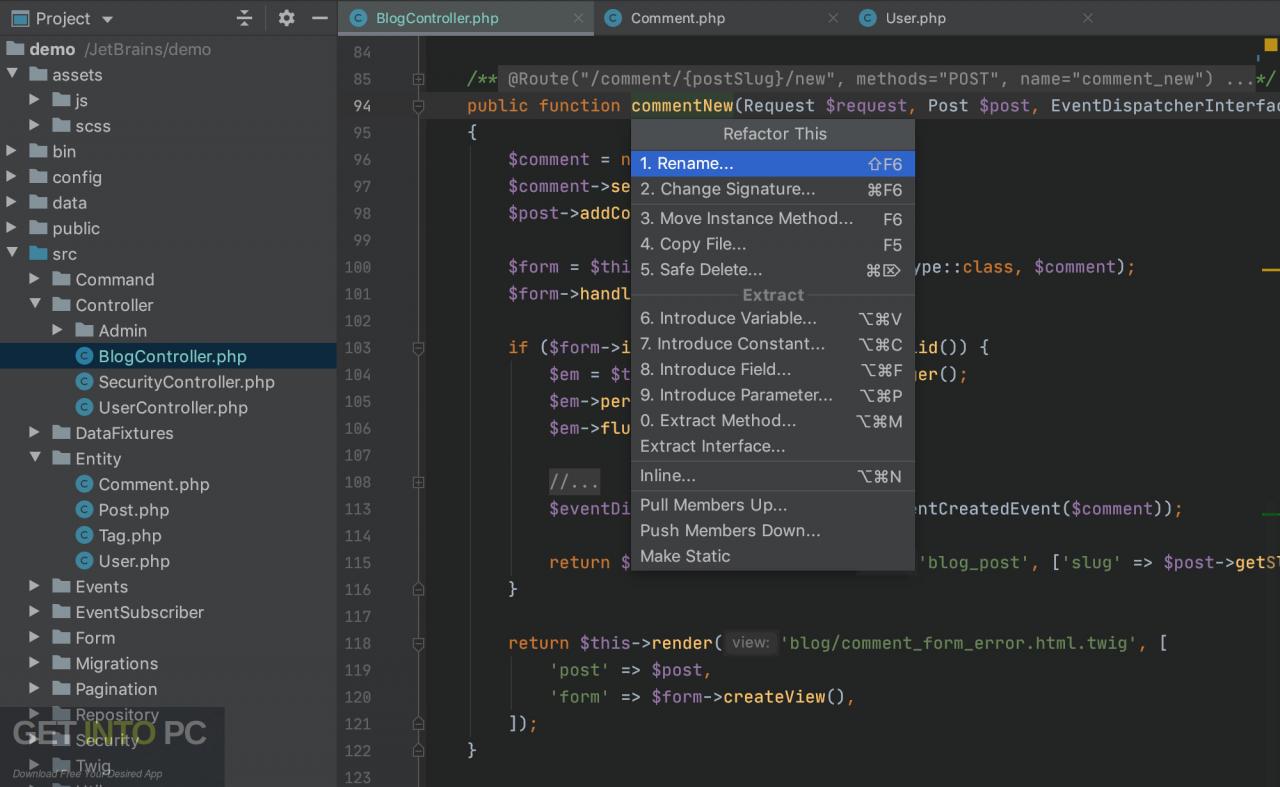1280x787 pixels.
Task: Choose Introduce Variable option
Action: [772, 318]
